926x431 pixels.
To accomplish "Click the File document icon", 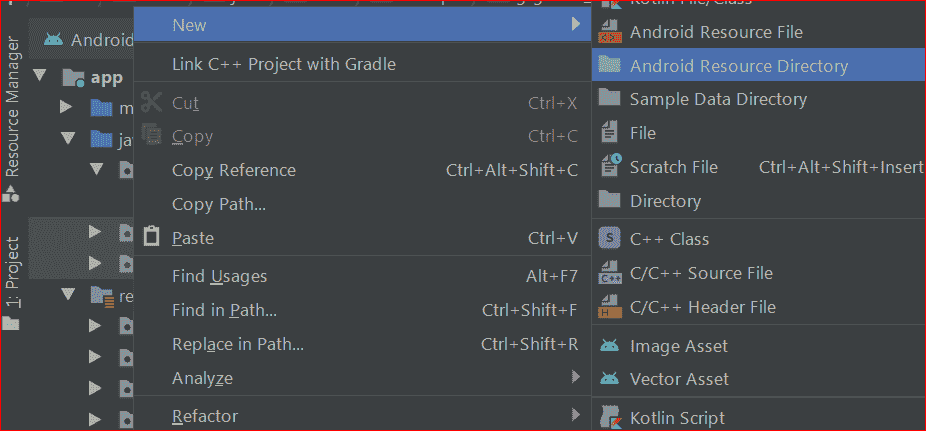I will click(609, 132).
